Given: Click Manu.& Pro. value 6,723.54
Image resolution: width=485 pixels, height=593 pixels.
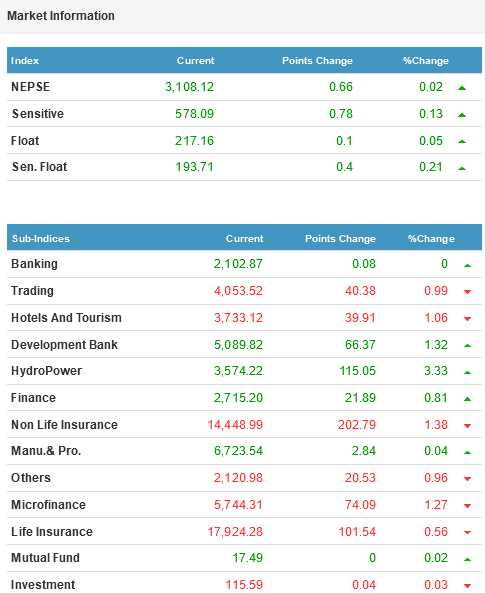Looking at the screenshot, I should pos(238,451).
